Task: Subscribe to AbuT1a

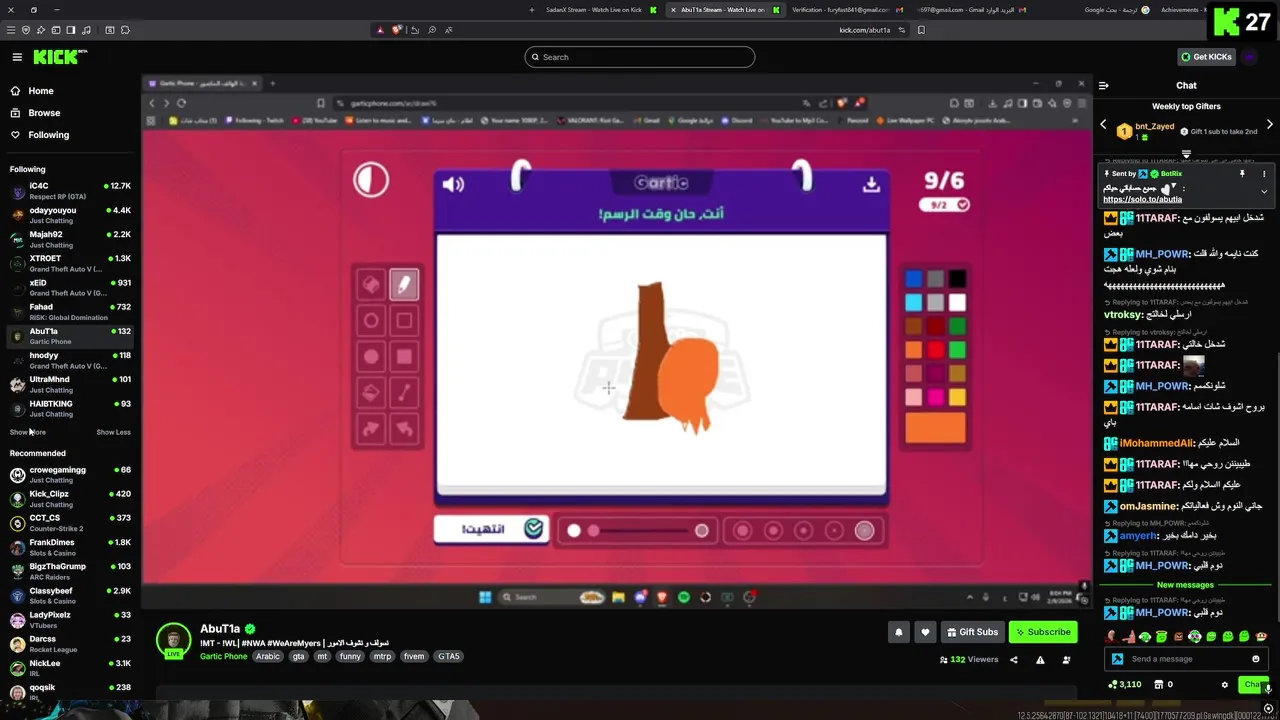Action: pyautogui.click(x=1042, y=632)
